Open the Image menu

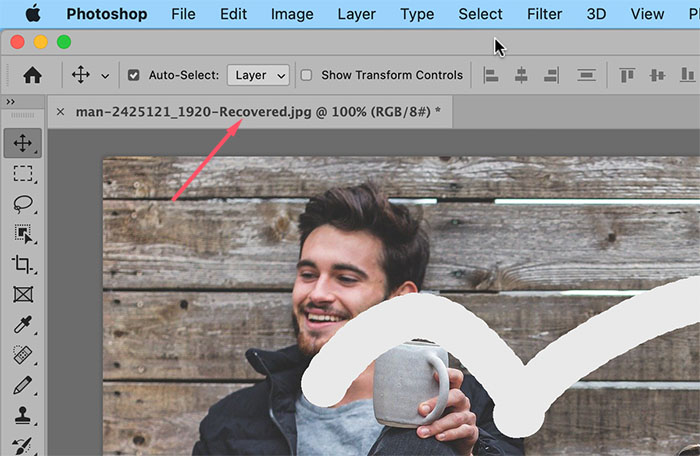pyautogui.click(x=292, y=14)
